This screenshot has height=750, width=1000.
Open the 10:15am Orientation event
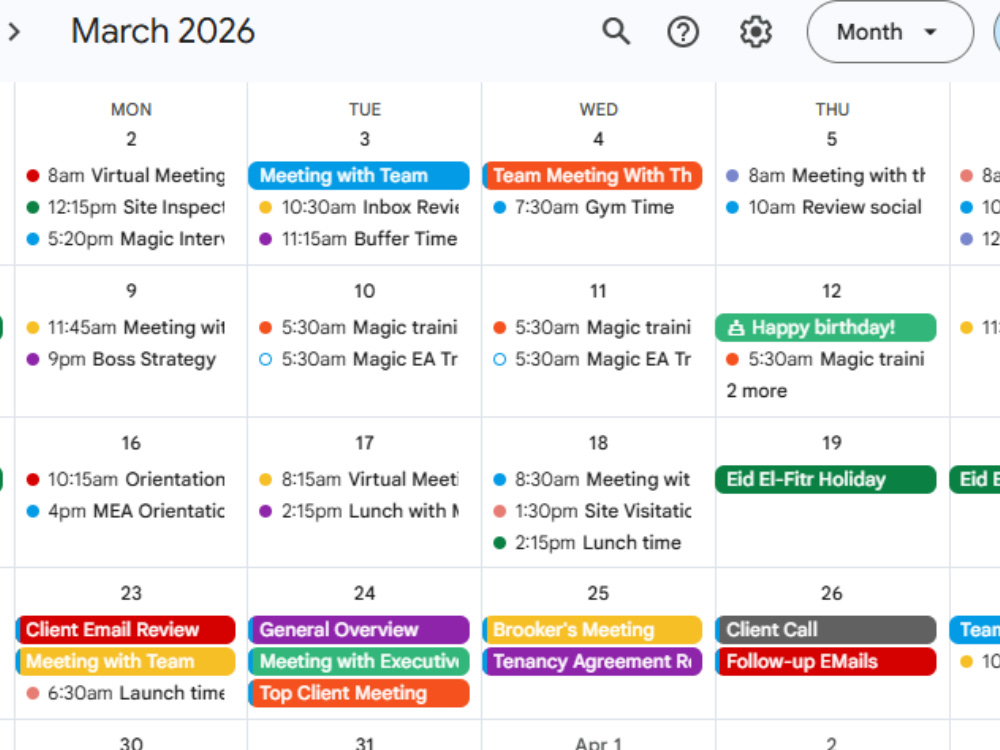(126, 479)
